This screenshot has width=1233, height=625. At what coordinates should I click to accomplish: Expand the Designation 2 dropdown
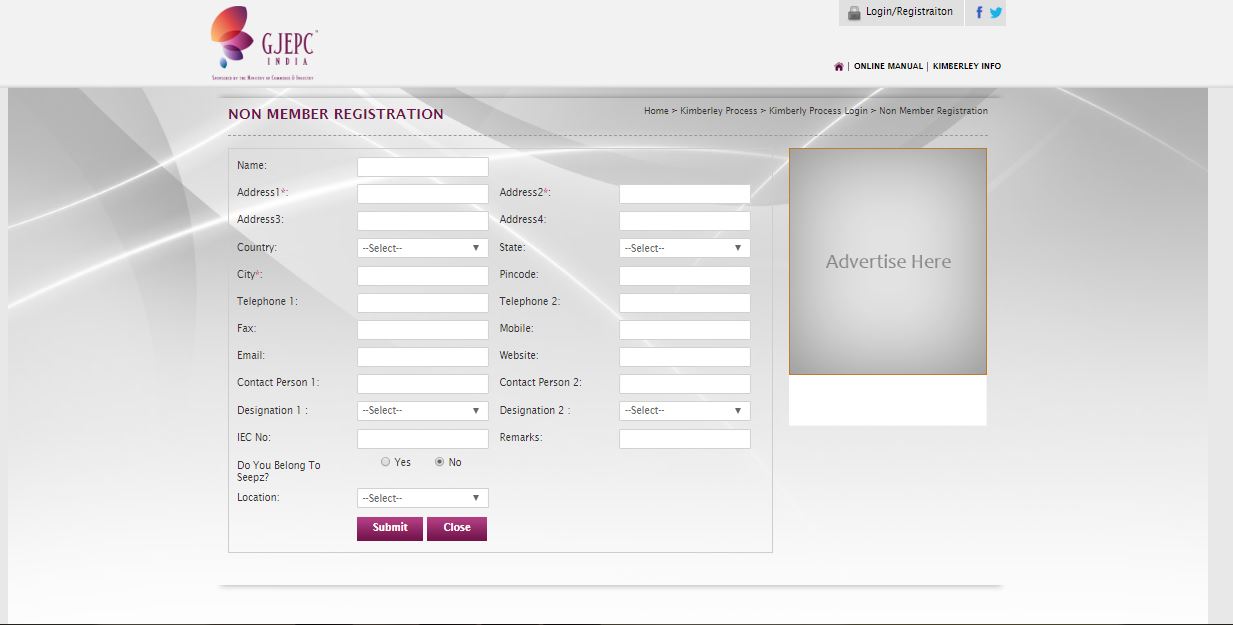coord(684,411)
